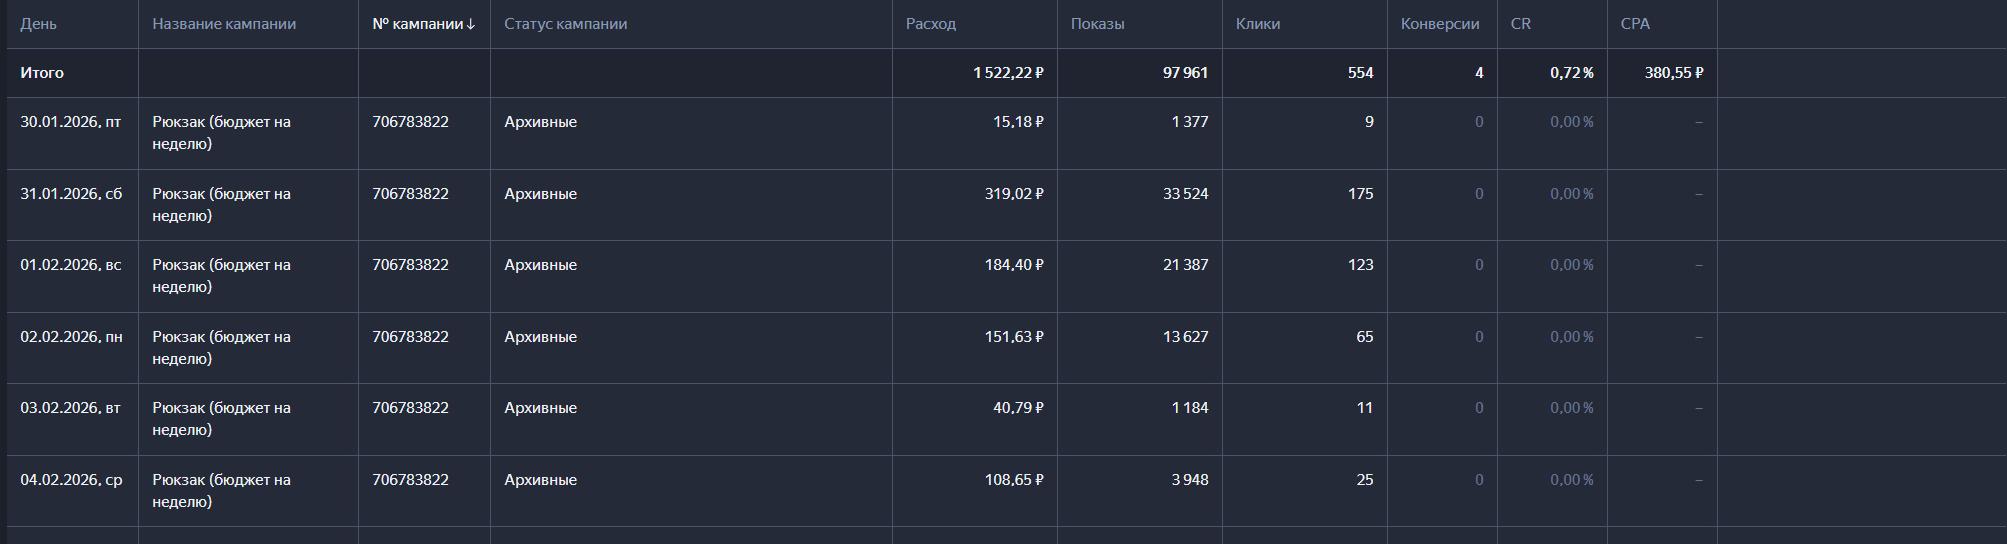2007x544 pixels.
Task: Select date 03.02.2026, вт
Action: tap(71, 408)
